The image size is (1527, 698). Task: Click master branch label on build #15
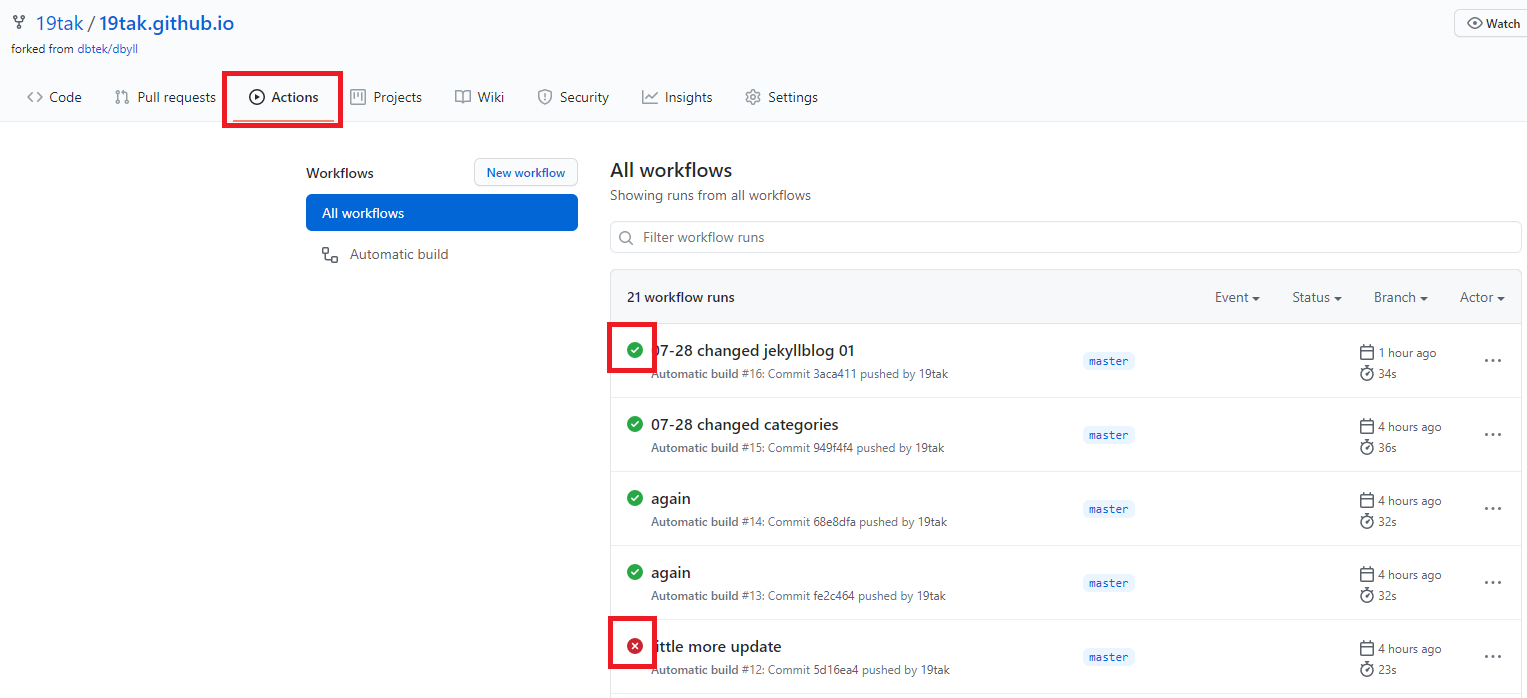1108,435
